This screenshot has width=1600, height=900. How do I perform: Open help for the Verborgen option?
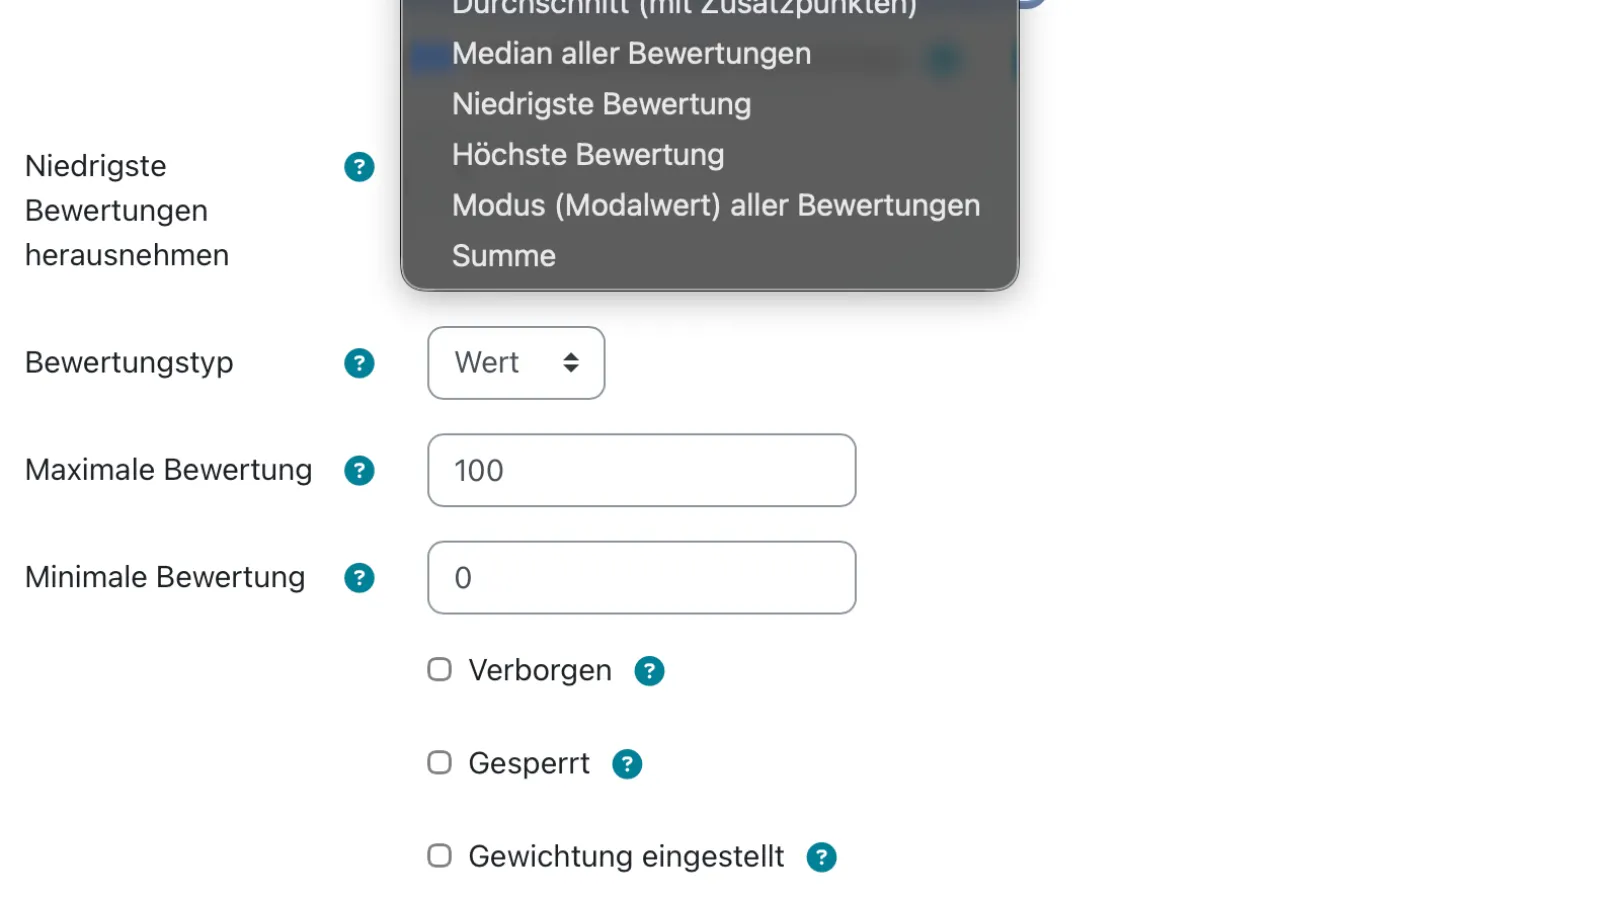pyautogui.click(x=649, y=670)
